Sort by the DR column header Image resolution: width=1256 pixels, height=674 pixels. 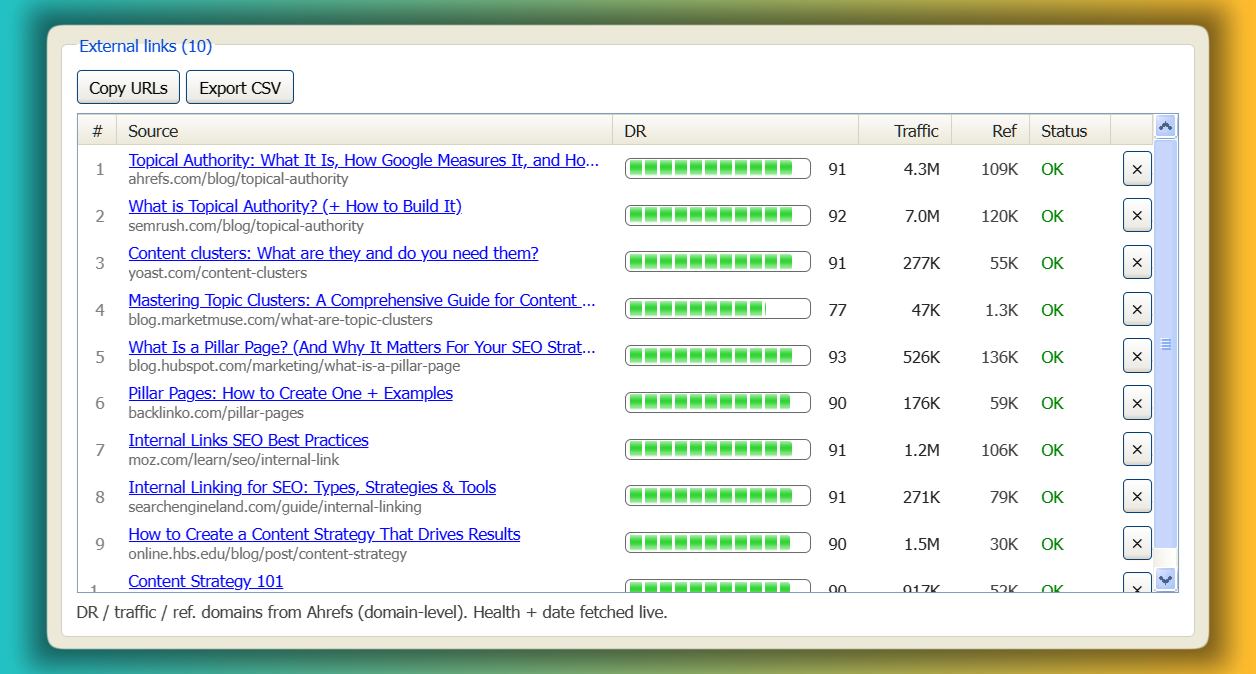click(735, 130)
